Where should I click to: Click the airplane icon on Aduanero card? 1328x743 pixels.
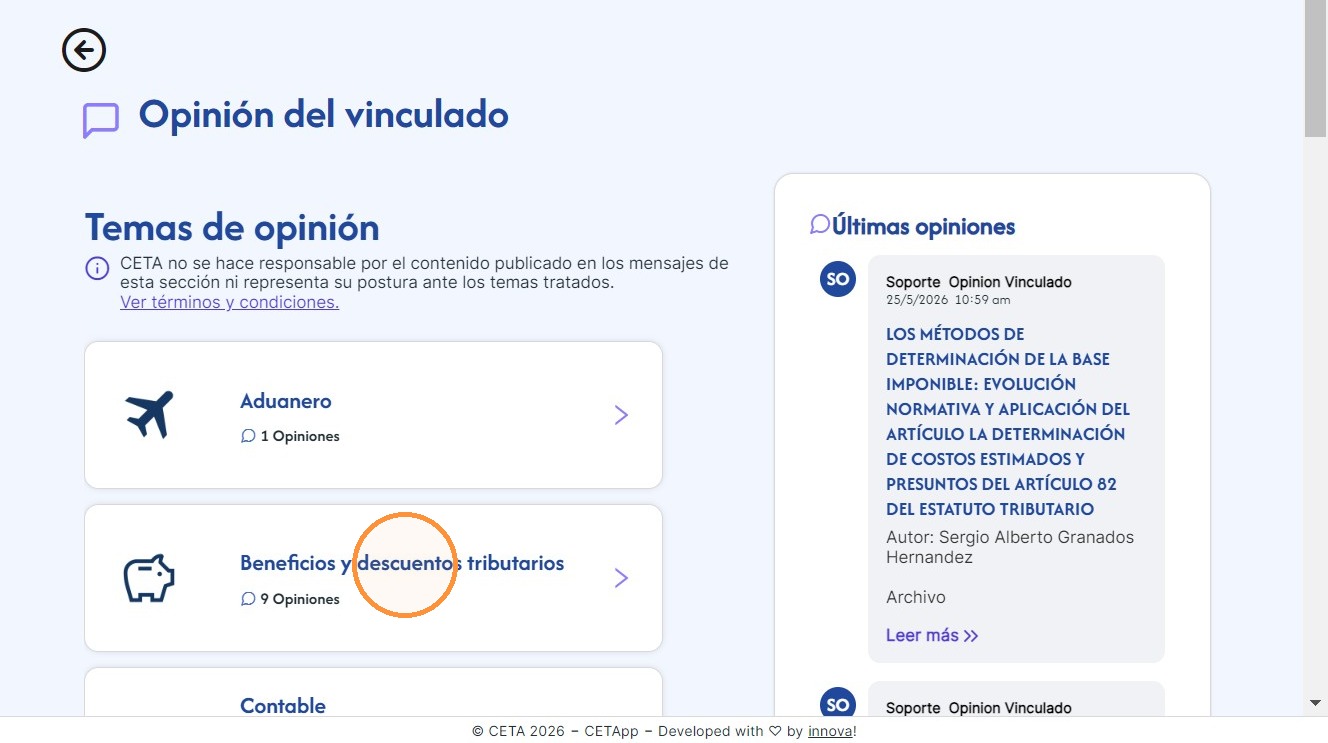click(149, 414)
